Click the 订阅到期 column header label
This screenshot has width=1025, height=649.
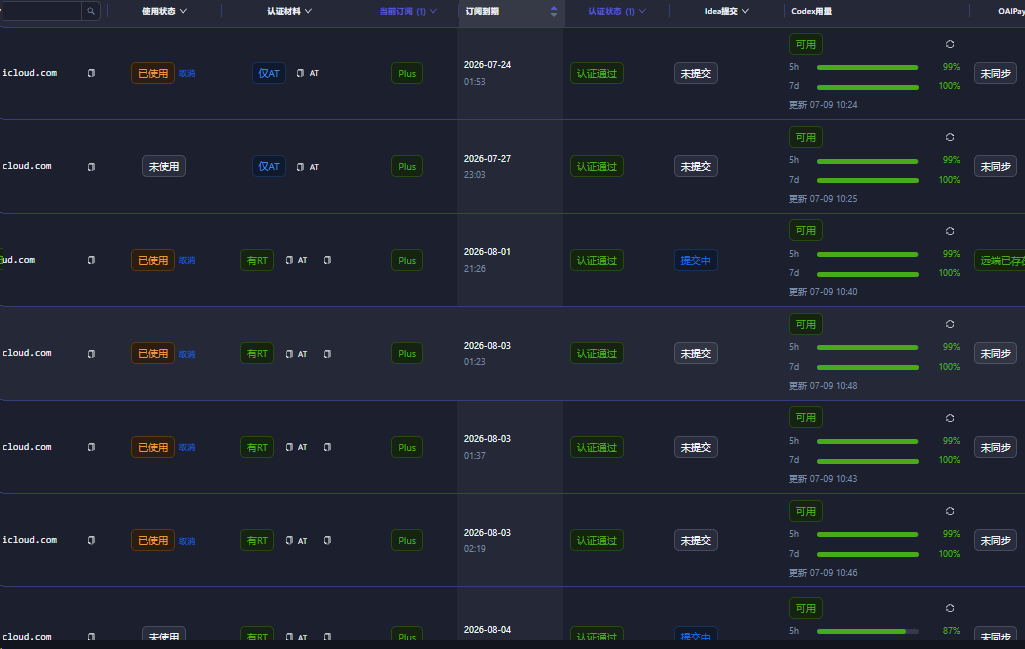click(482, 11)
